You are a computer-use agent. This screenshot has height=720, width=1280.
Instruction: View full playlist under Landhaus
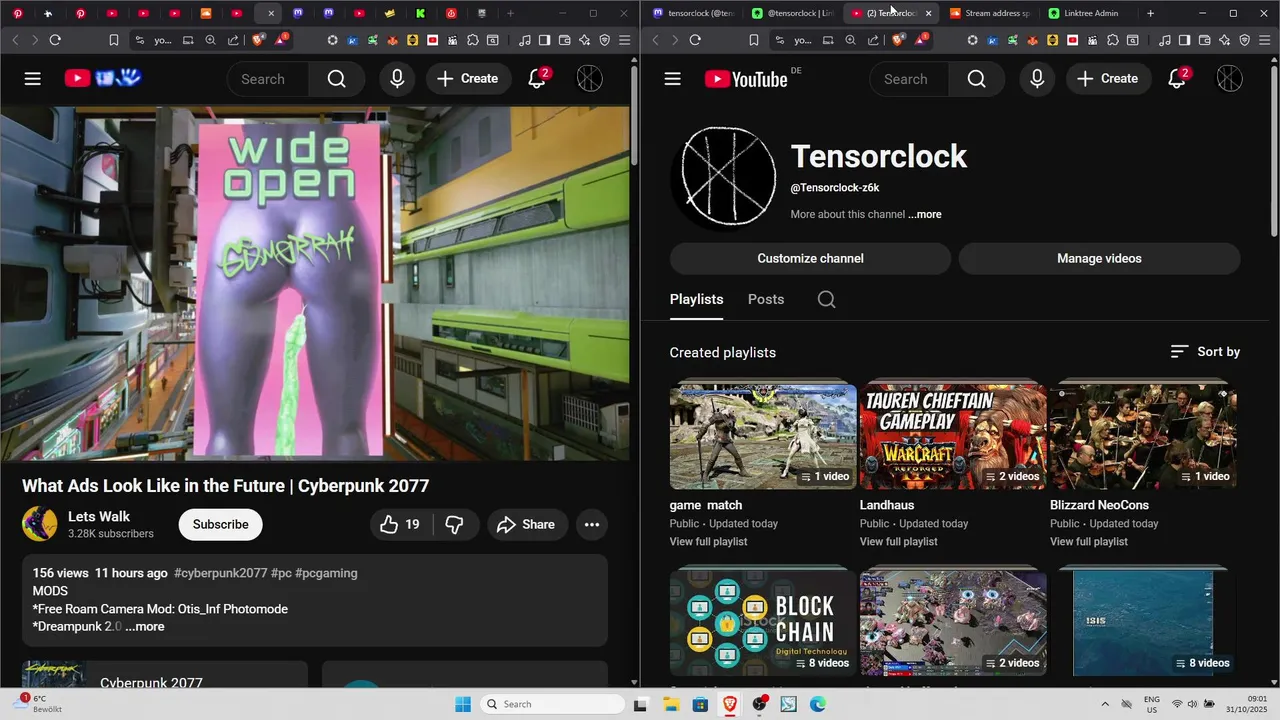898,542
